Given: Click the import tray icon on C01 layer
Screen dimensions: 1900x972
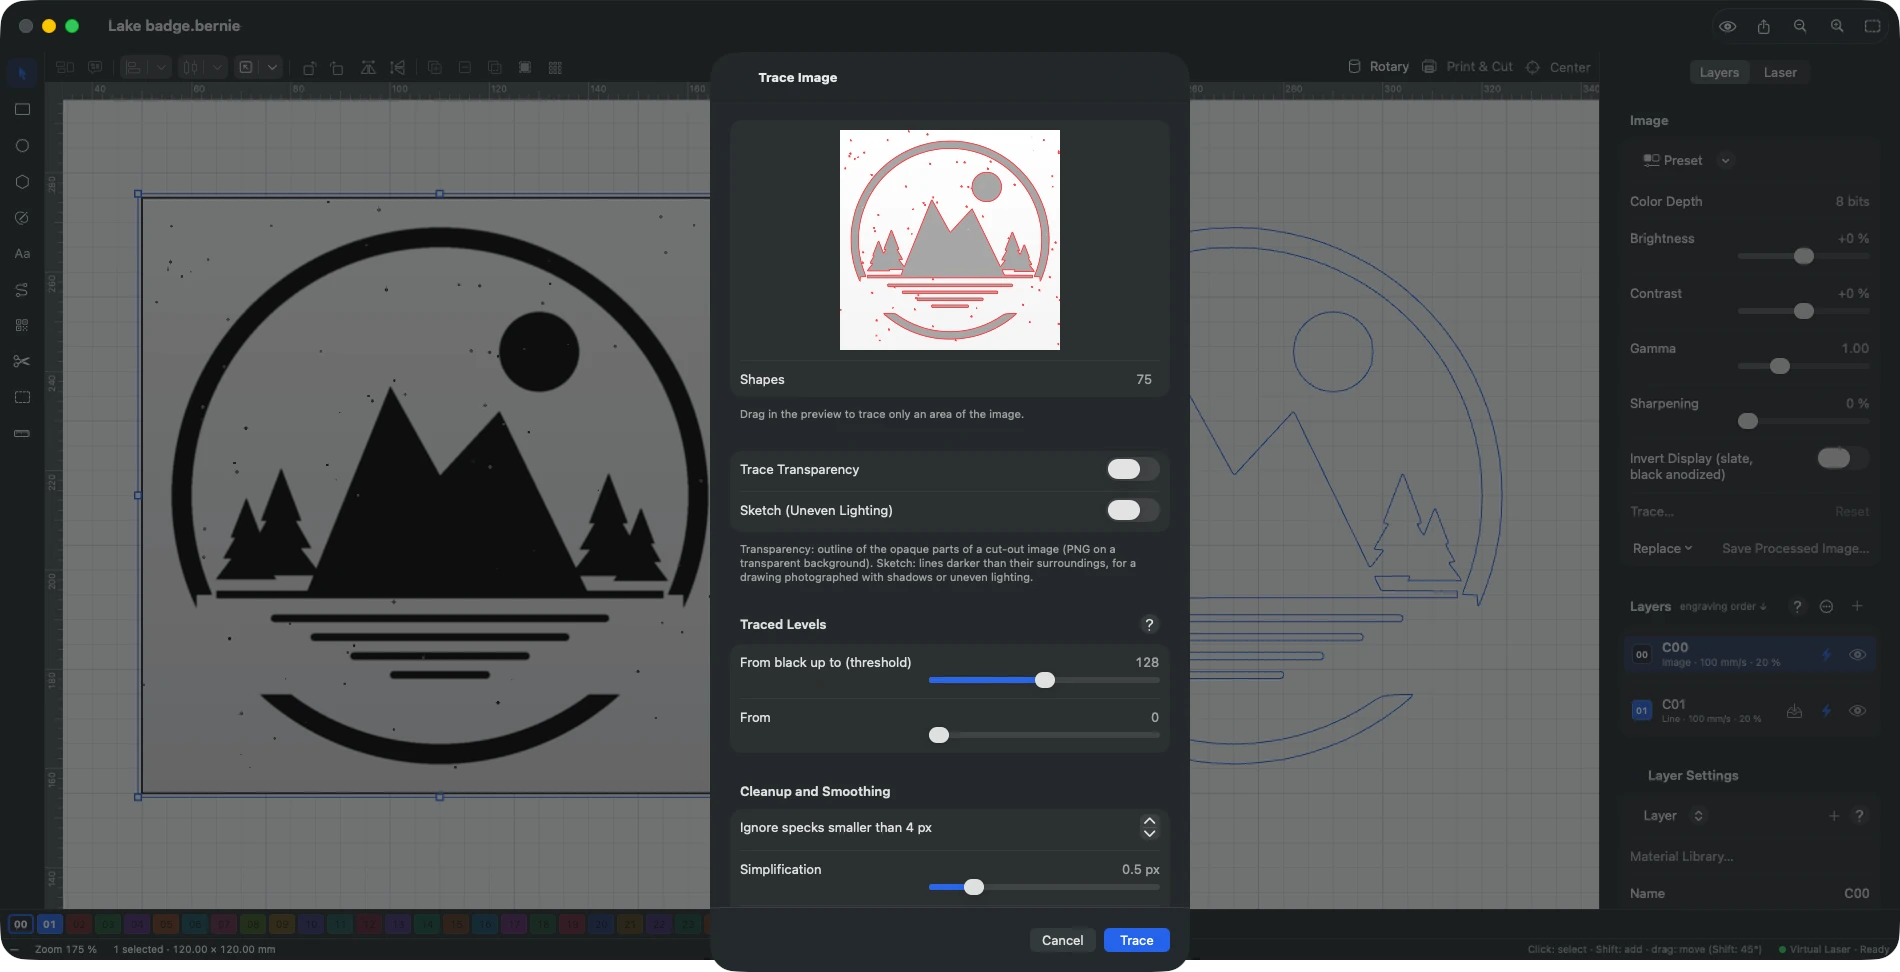Looking at the screenshot, I should (1795, 711).
